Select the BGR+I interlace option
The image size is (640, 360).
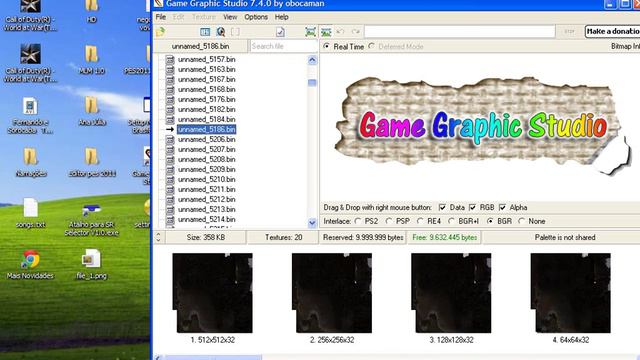click(x=451, y=221)
